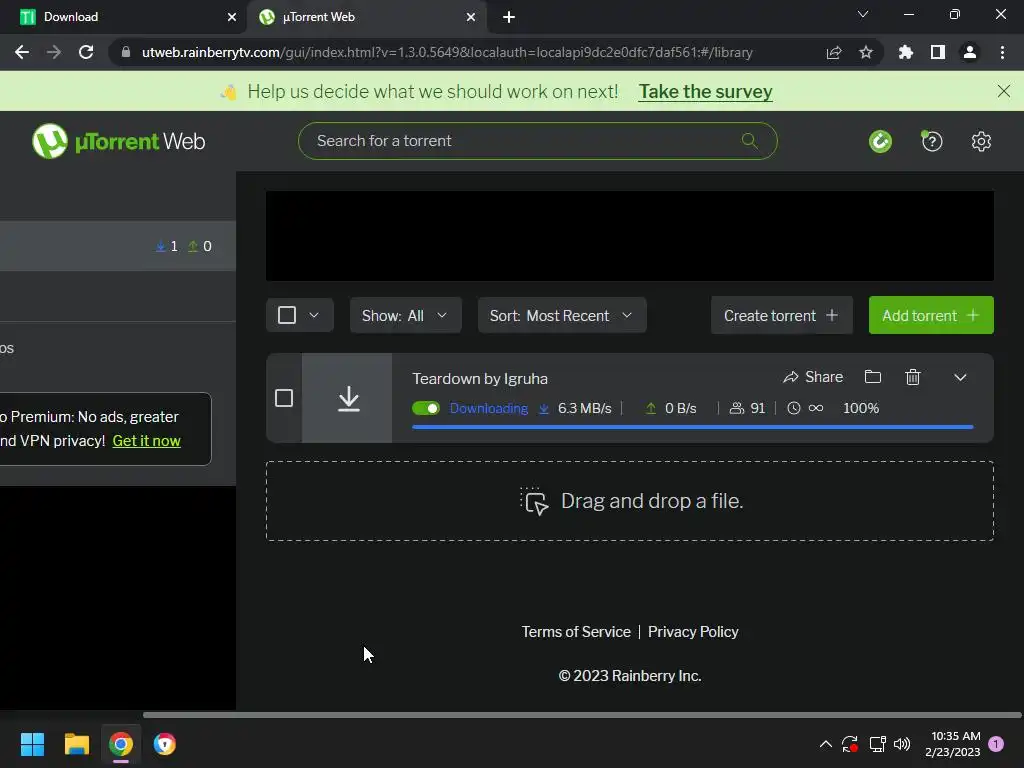1024x768 pixels.
Task: Switch to the Download tab
Action: tap(123, 17)
